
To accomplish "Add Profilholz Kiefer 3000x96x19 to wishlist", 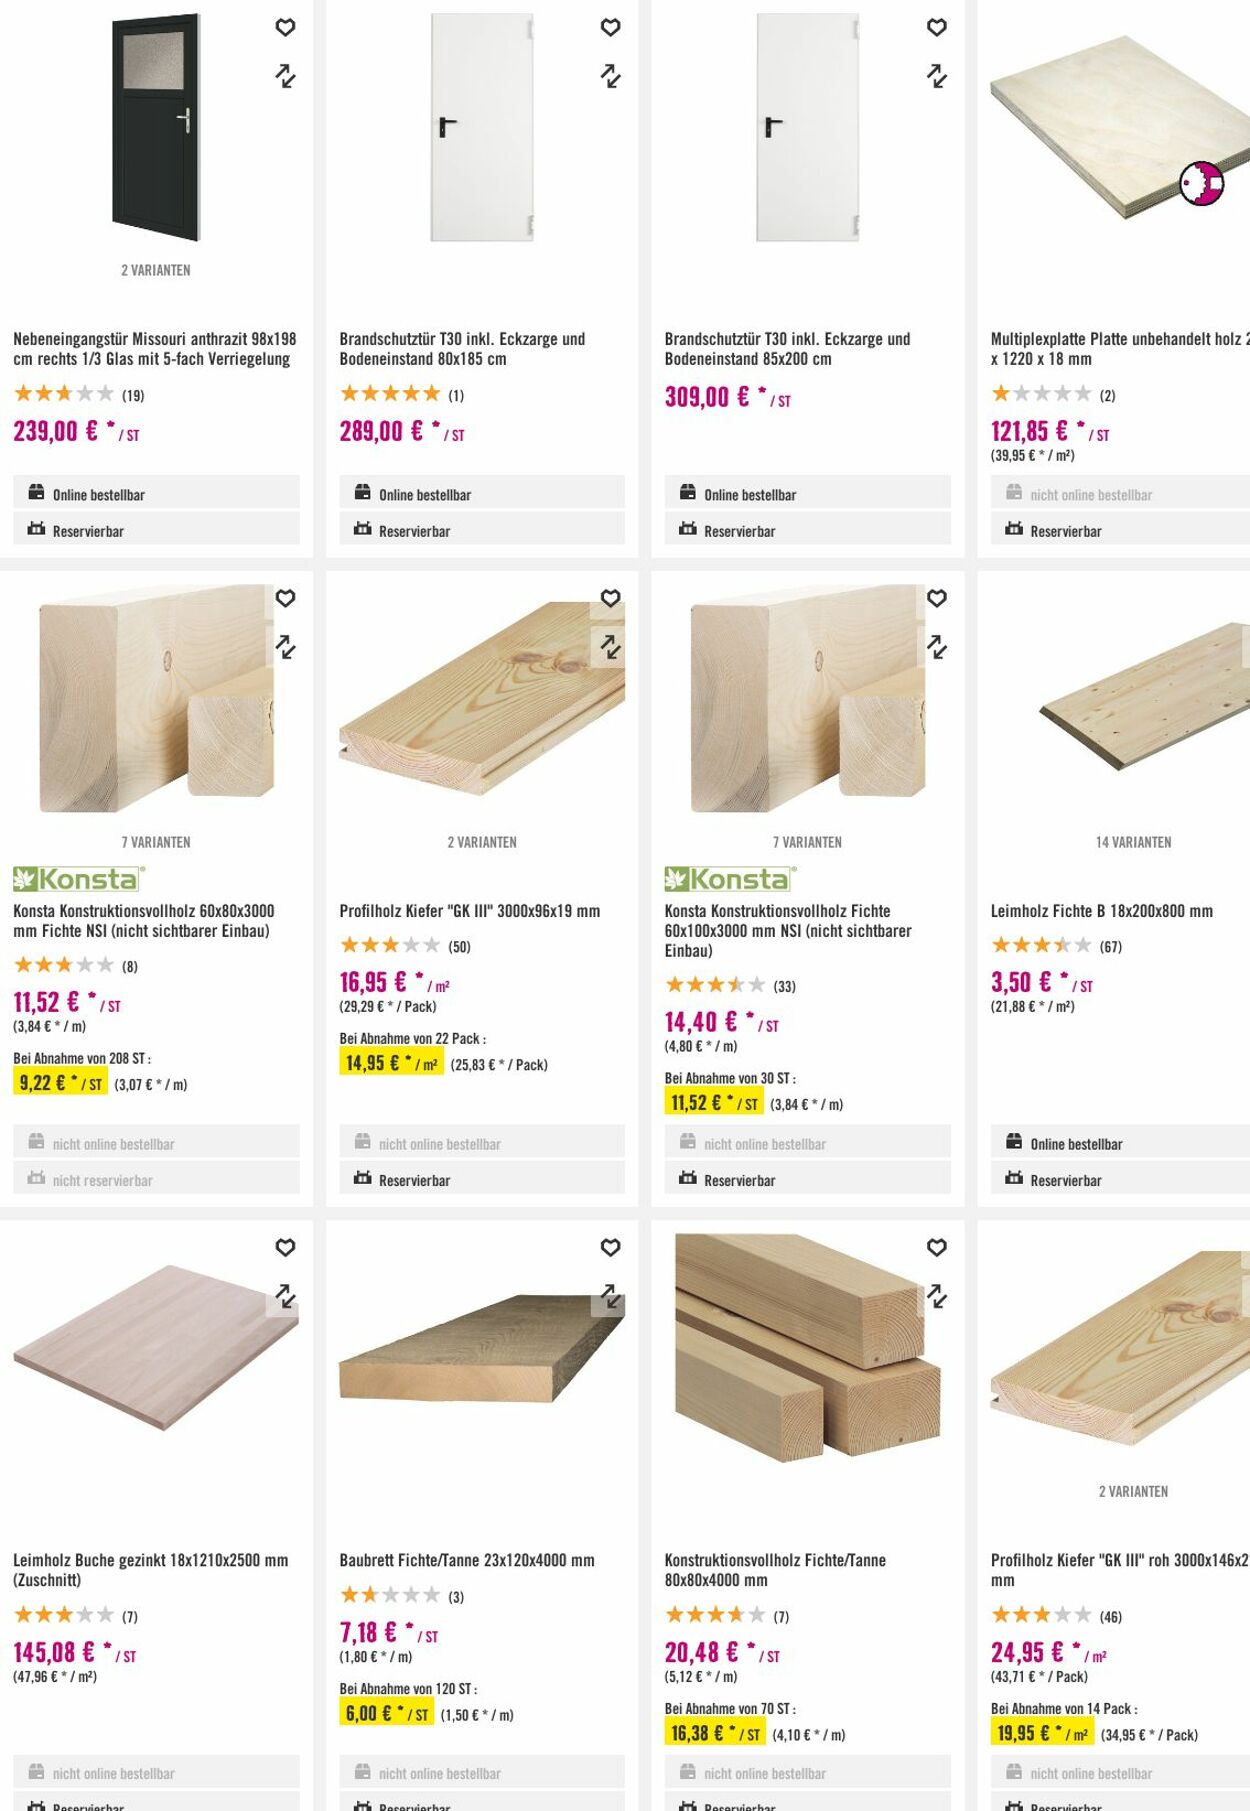I will coord(610,598).
